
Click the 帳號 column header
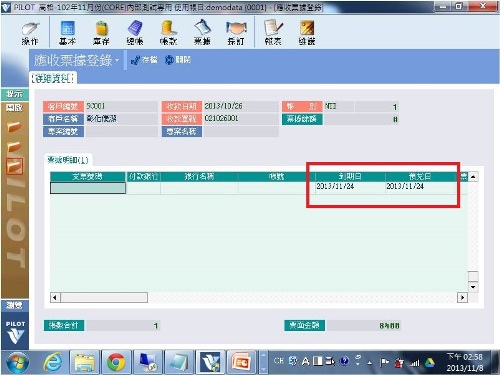(x=277, y=177)
